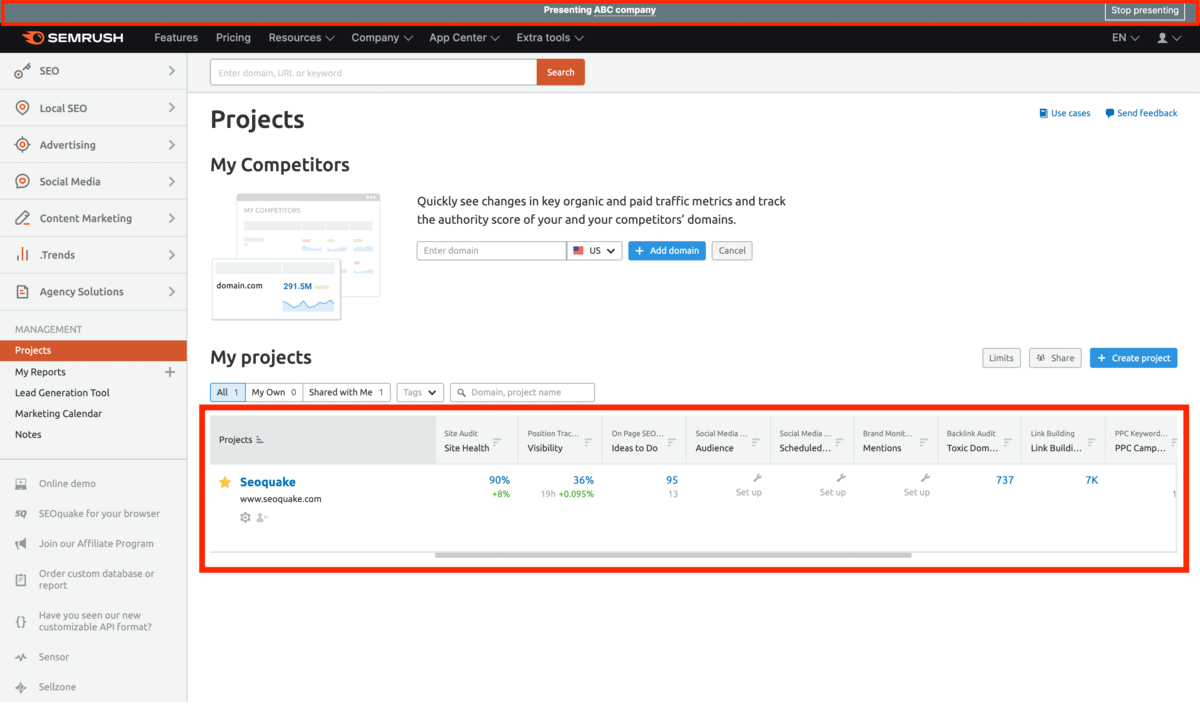1200x709 pixels.
Task: Select the All projects filter tab
Action: tap(228, 393)
